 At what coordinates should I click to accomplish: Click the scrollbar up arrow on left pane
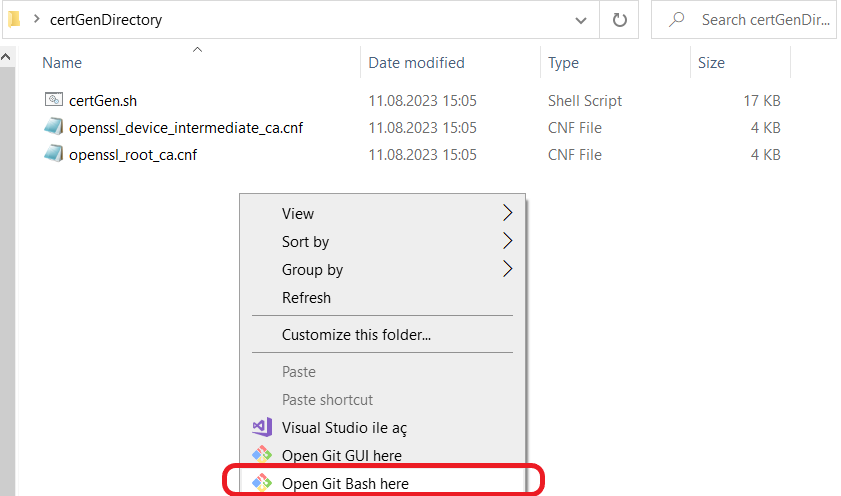coord(6,56)
